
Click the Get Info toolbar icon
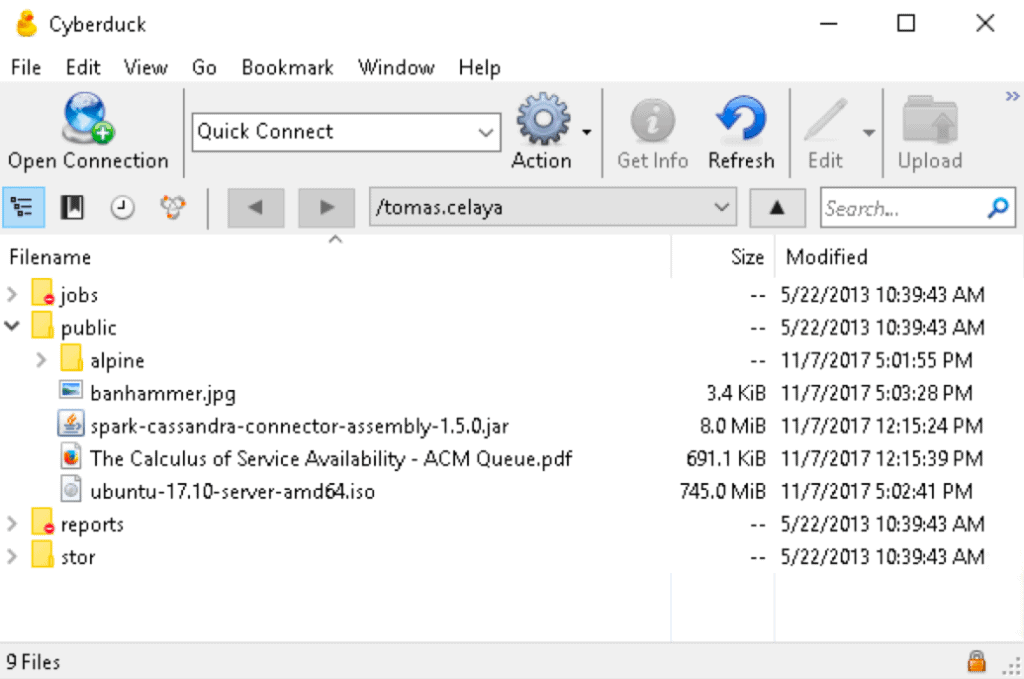pos(652,120)
